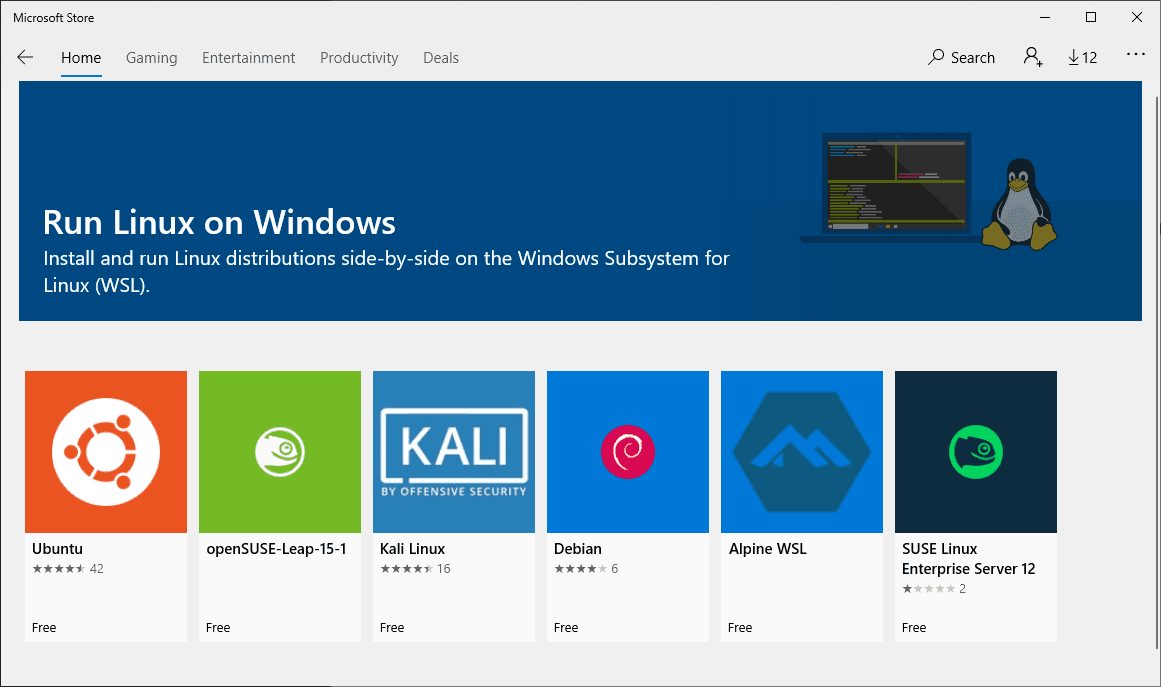Select SUSE Linux Enterprise Server 12 icon

tap(975, 451)
